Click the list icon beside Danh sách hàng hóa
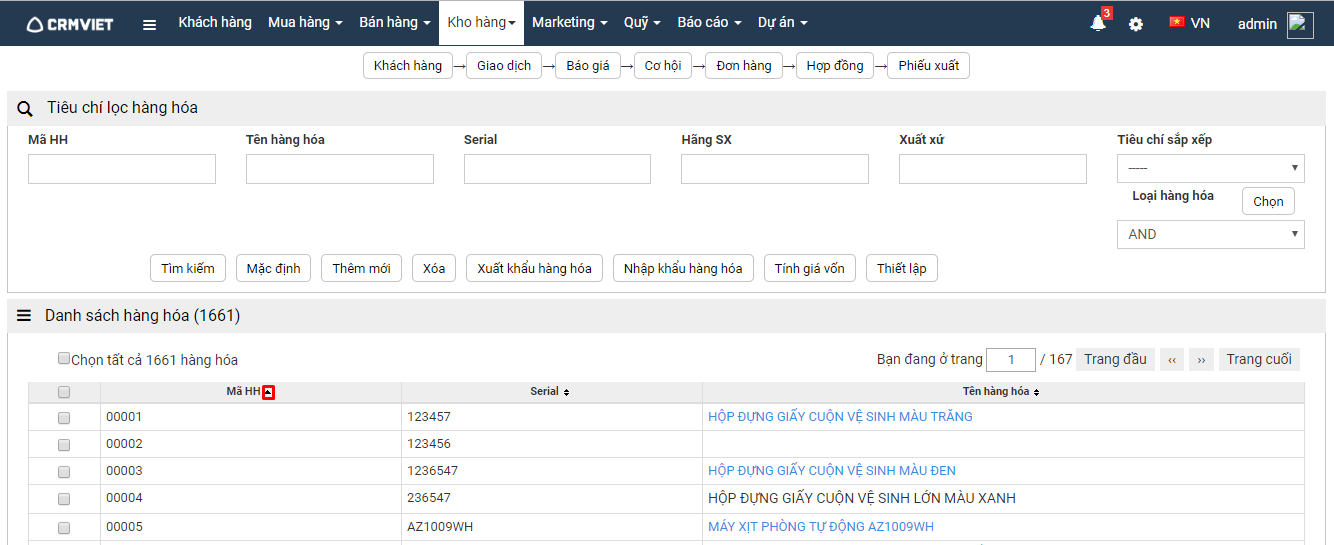The height and width of the screenshot is (545, 1334). coord(24,316)
